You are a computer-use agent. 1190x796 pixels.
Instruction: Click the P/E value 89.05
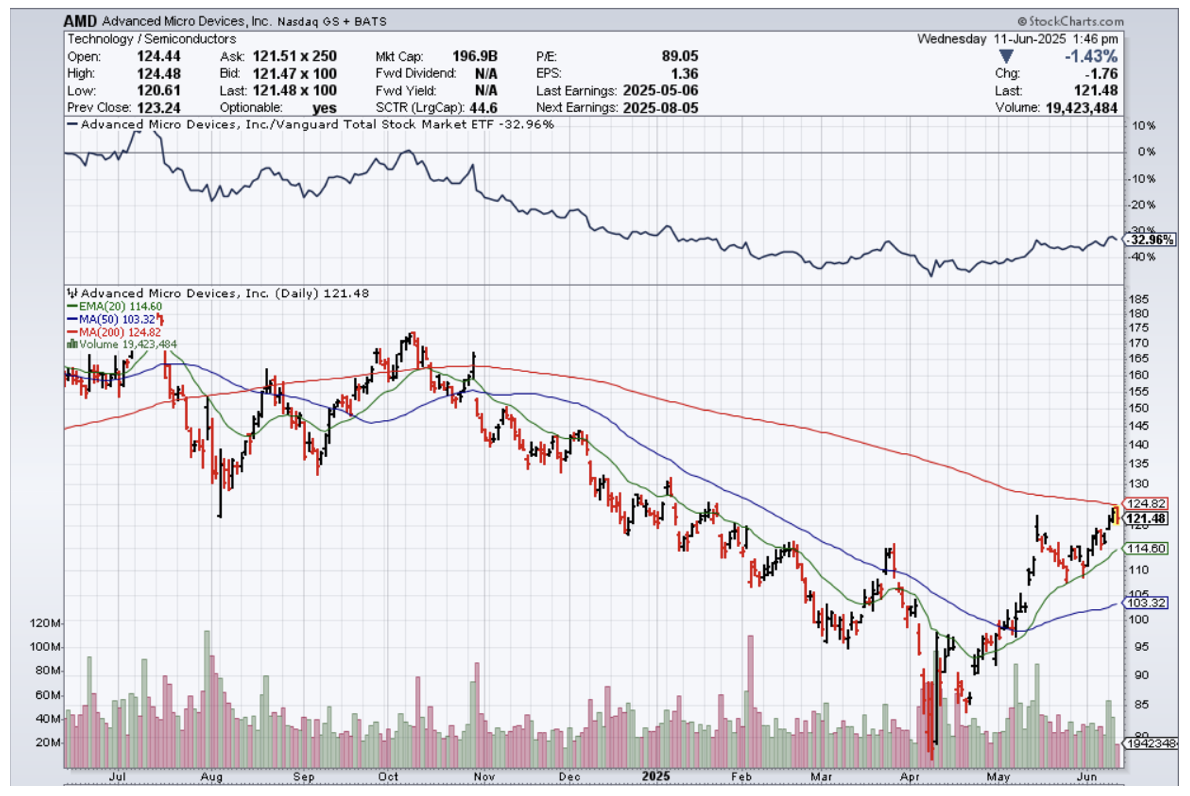coord(679,56)
